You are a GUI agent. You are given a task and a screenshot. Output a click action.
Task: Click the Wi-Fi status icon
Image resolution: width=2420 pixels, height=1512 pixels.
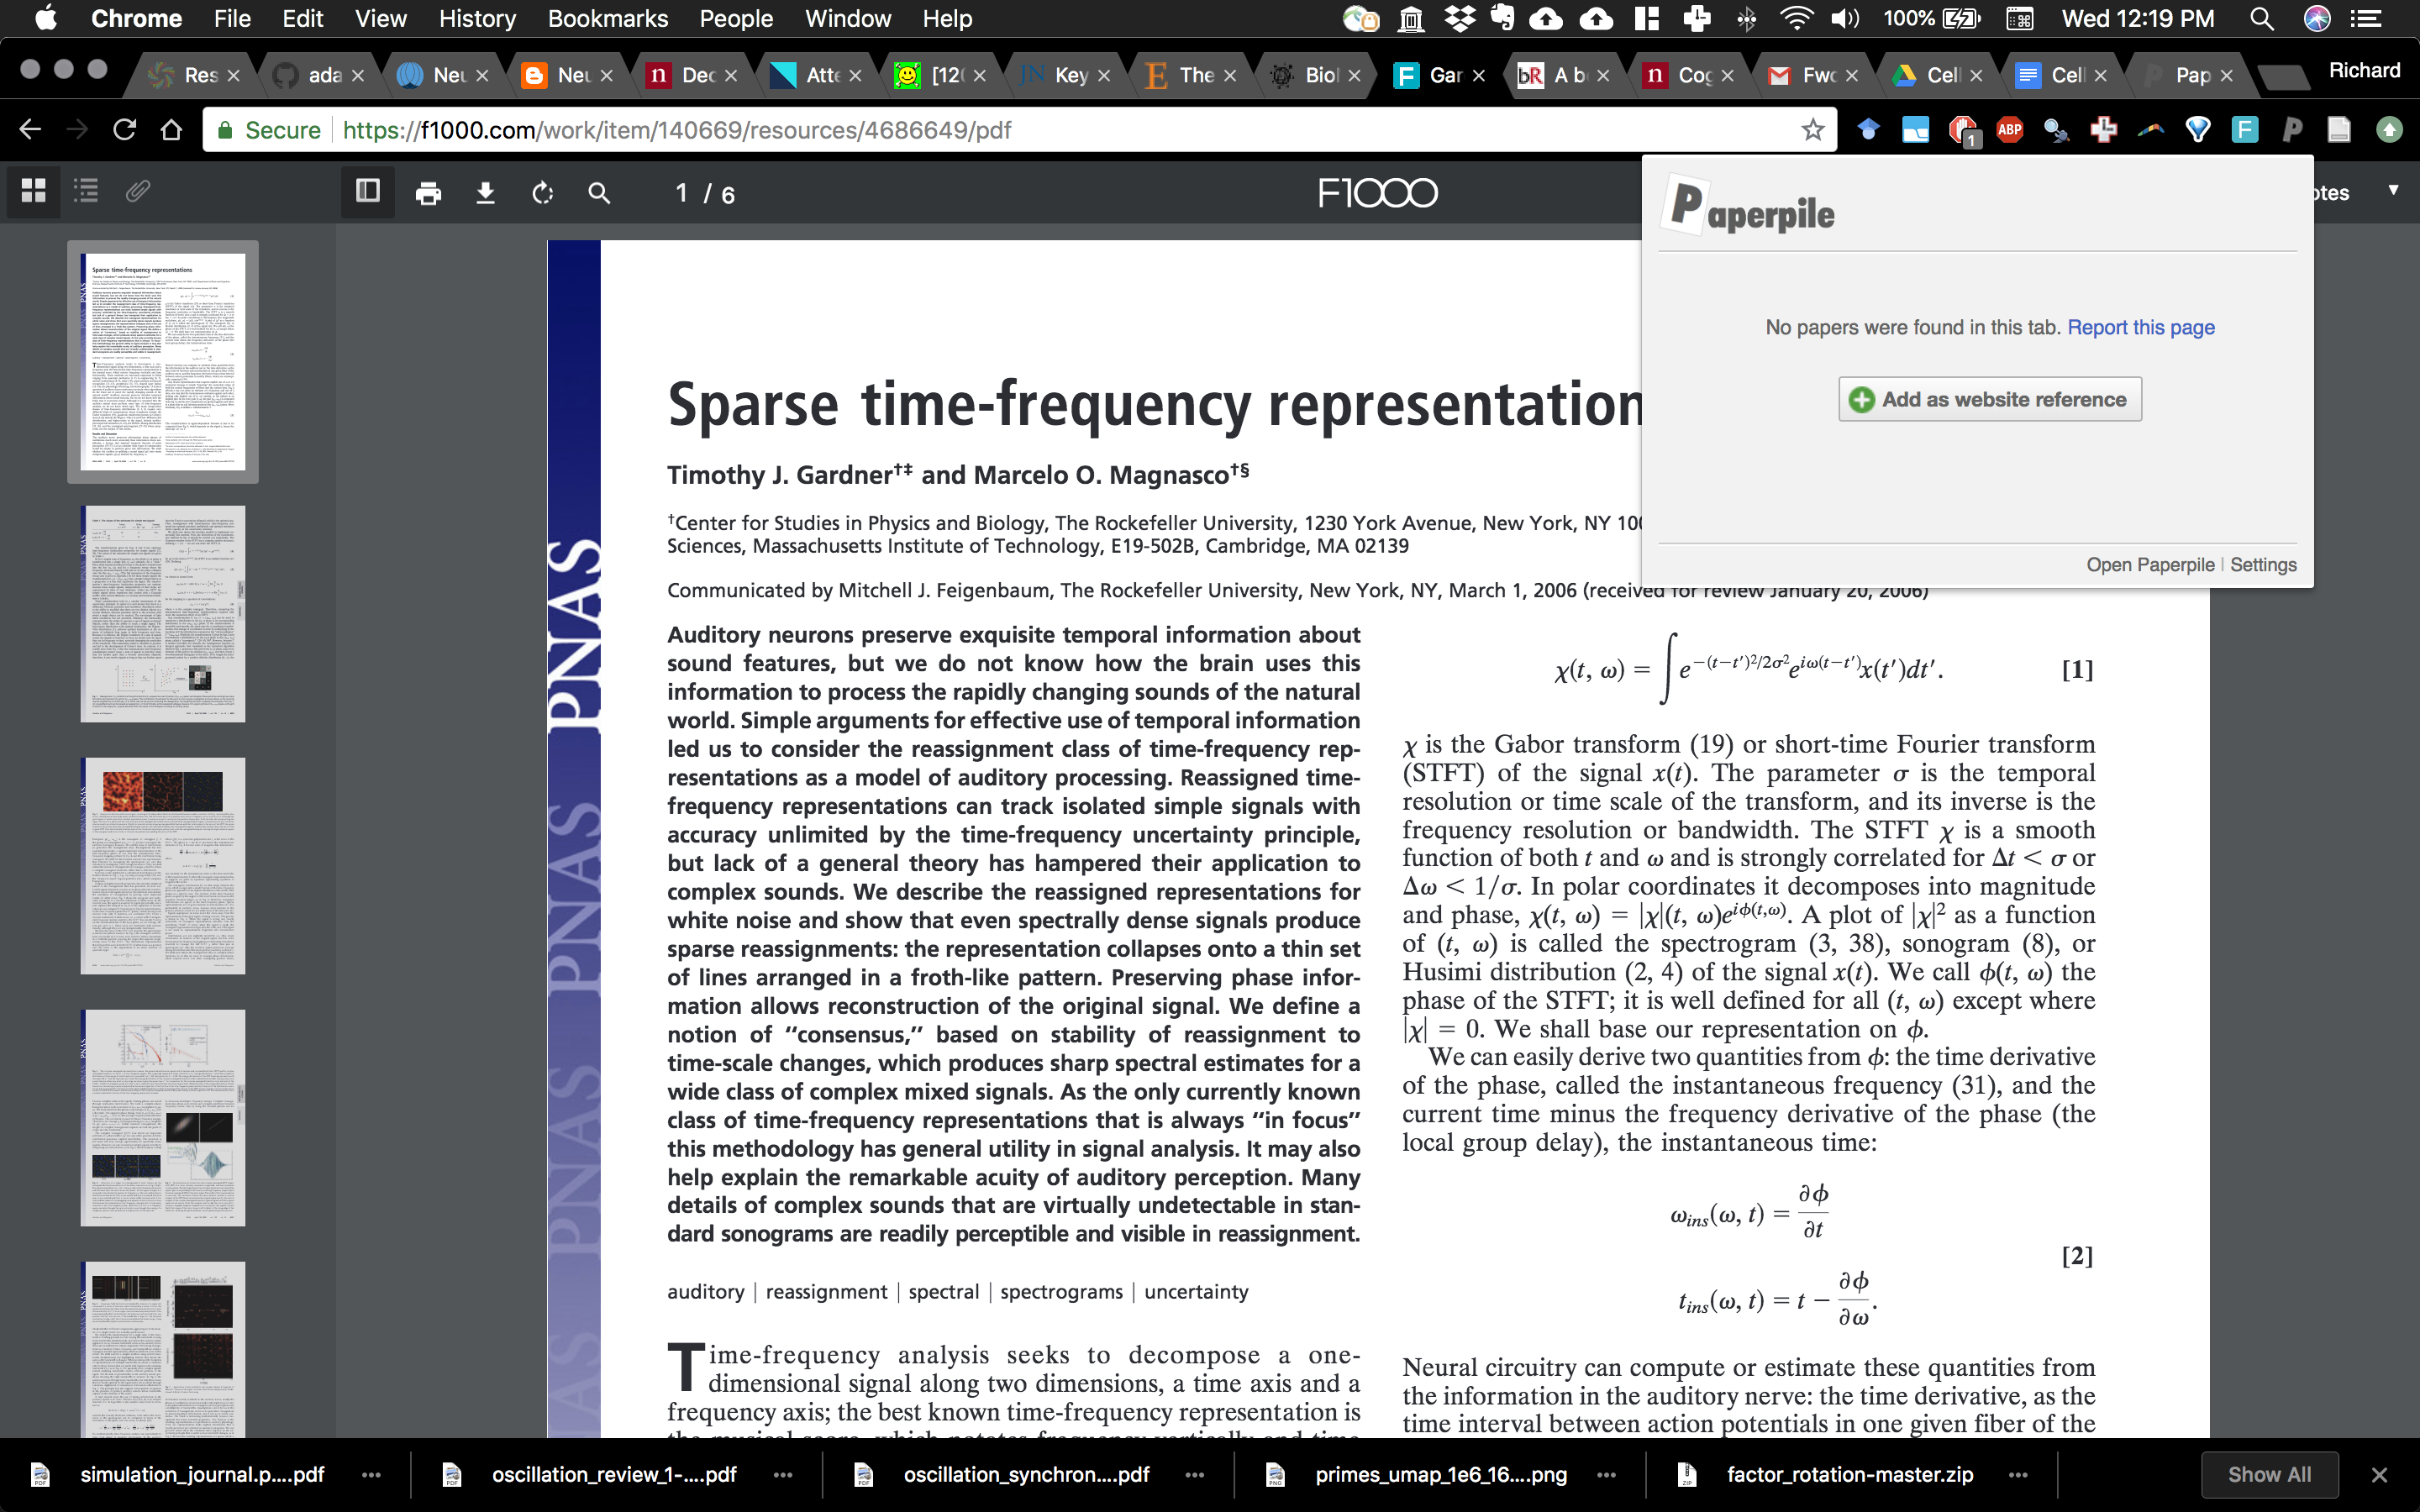coord(1796,19)
